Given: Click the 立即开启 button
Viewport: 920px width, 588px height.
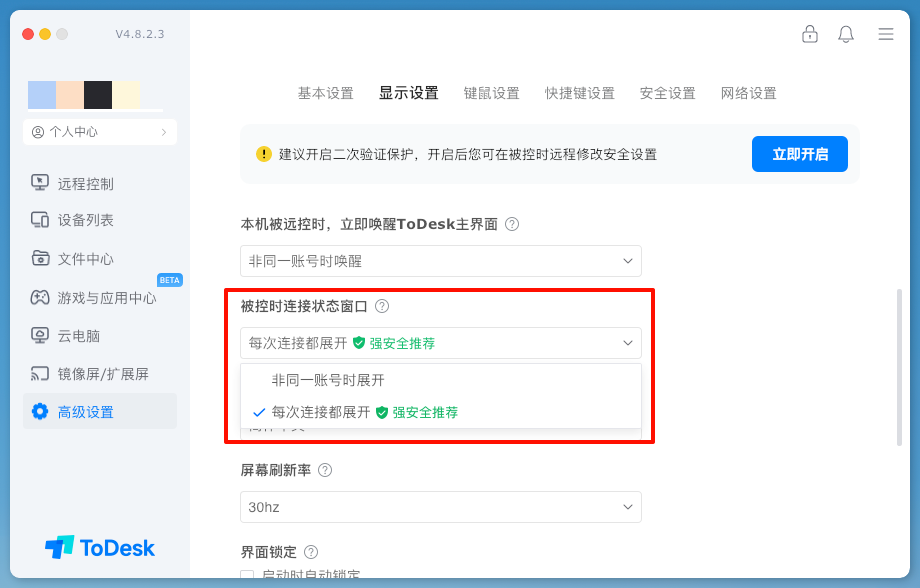Looking at the screenshot, I should click(x=799, y=154).
